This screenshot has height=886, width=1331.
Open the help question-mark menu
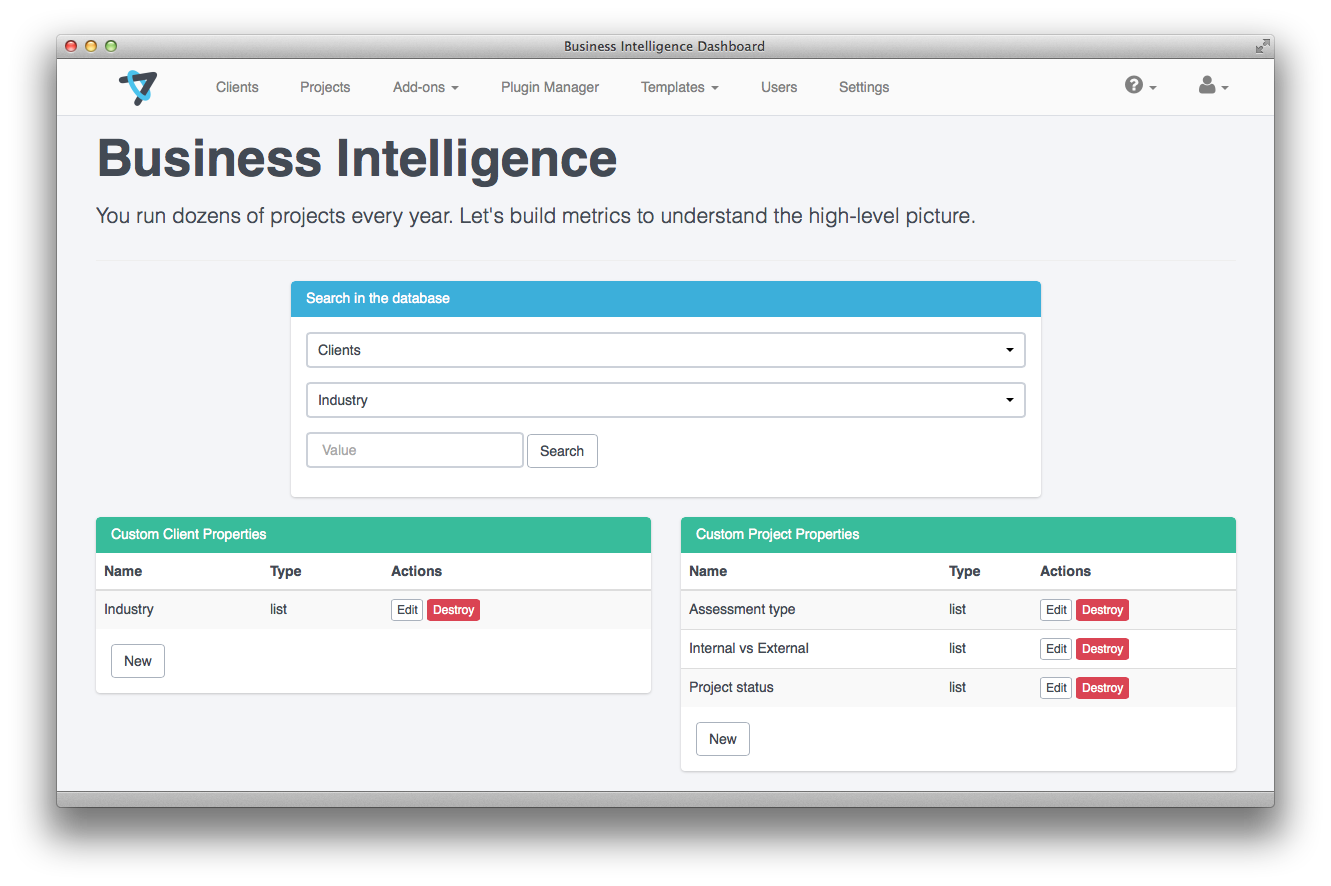(1140, 86)
